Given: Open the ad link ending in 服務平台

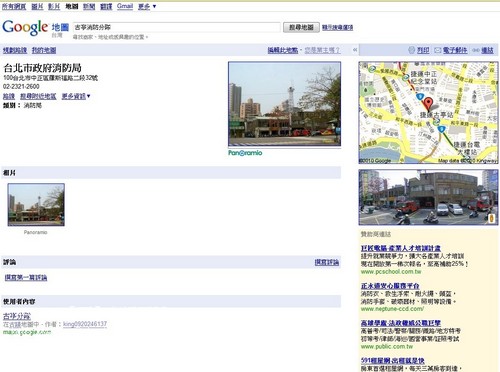Looking at the screenshot, I should (x=390, y=286).
